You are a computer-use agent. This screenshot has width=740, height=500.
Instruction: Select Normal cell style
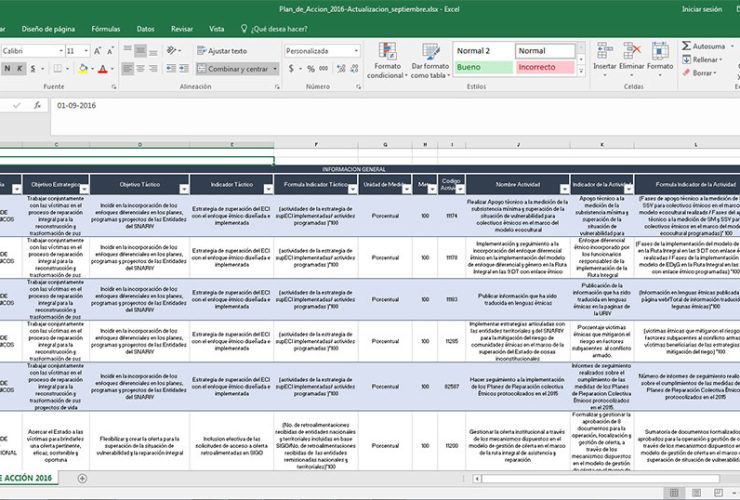(x=546, y=51)
